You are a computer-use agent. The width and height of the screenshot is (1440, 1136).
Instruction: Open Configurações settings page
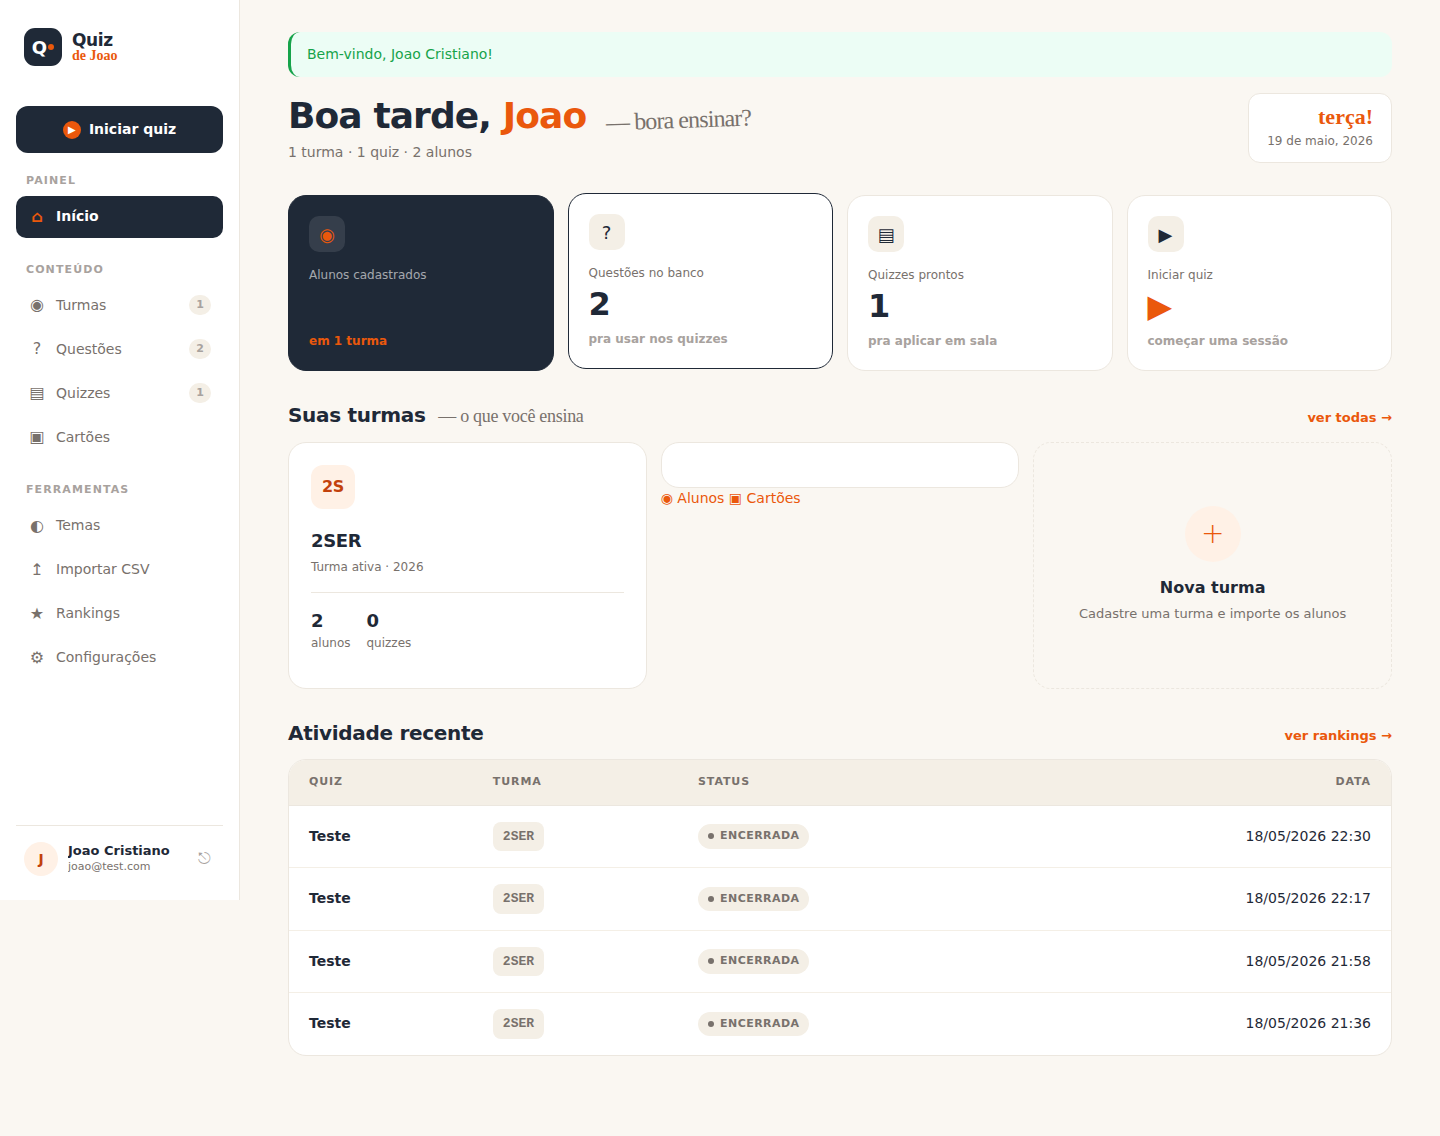click(119, 657)
